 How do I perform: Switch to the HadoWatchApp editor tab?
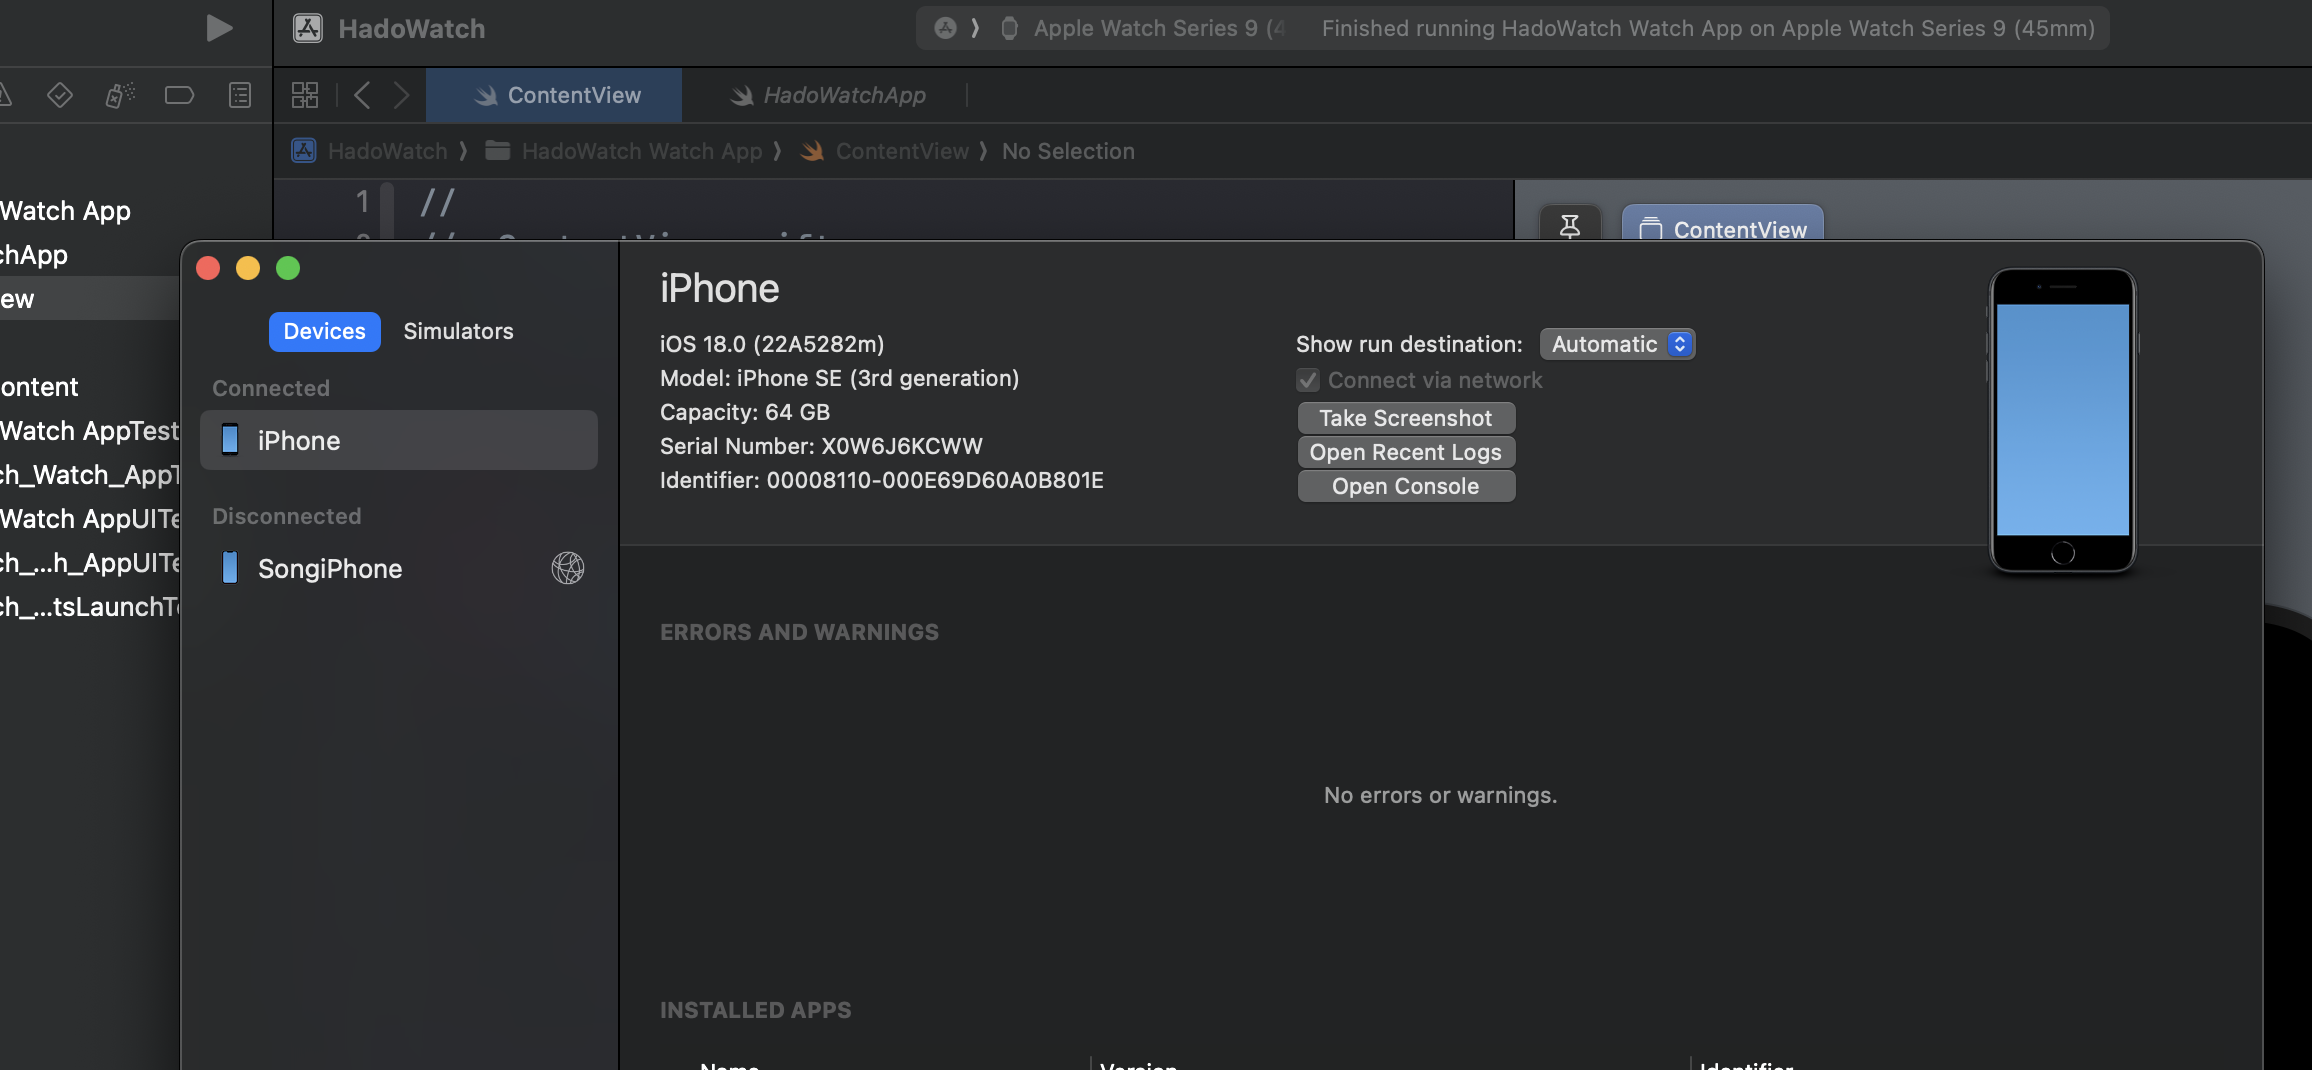coord(826,95)
